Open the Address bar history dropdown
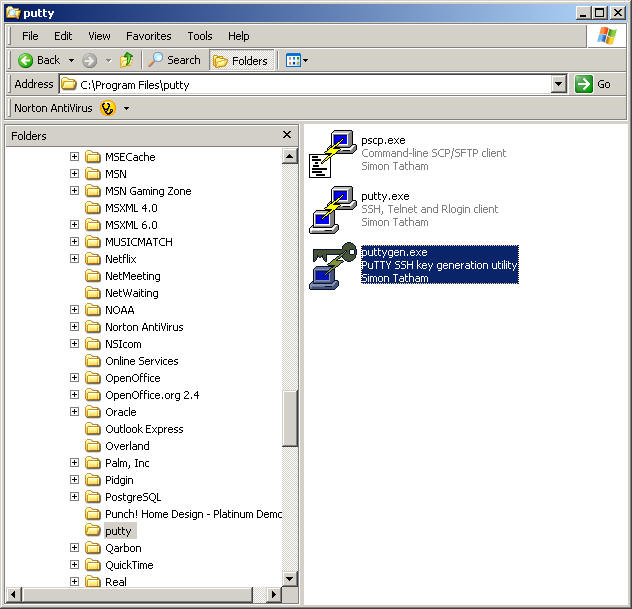 (x=559, y=84)
